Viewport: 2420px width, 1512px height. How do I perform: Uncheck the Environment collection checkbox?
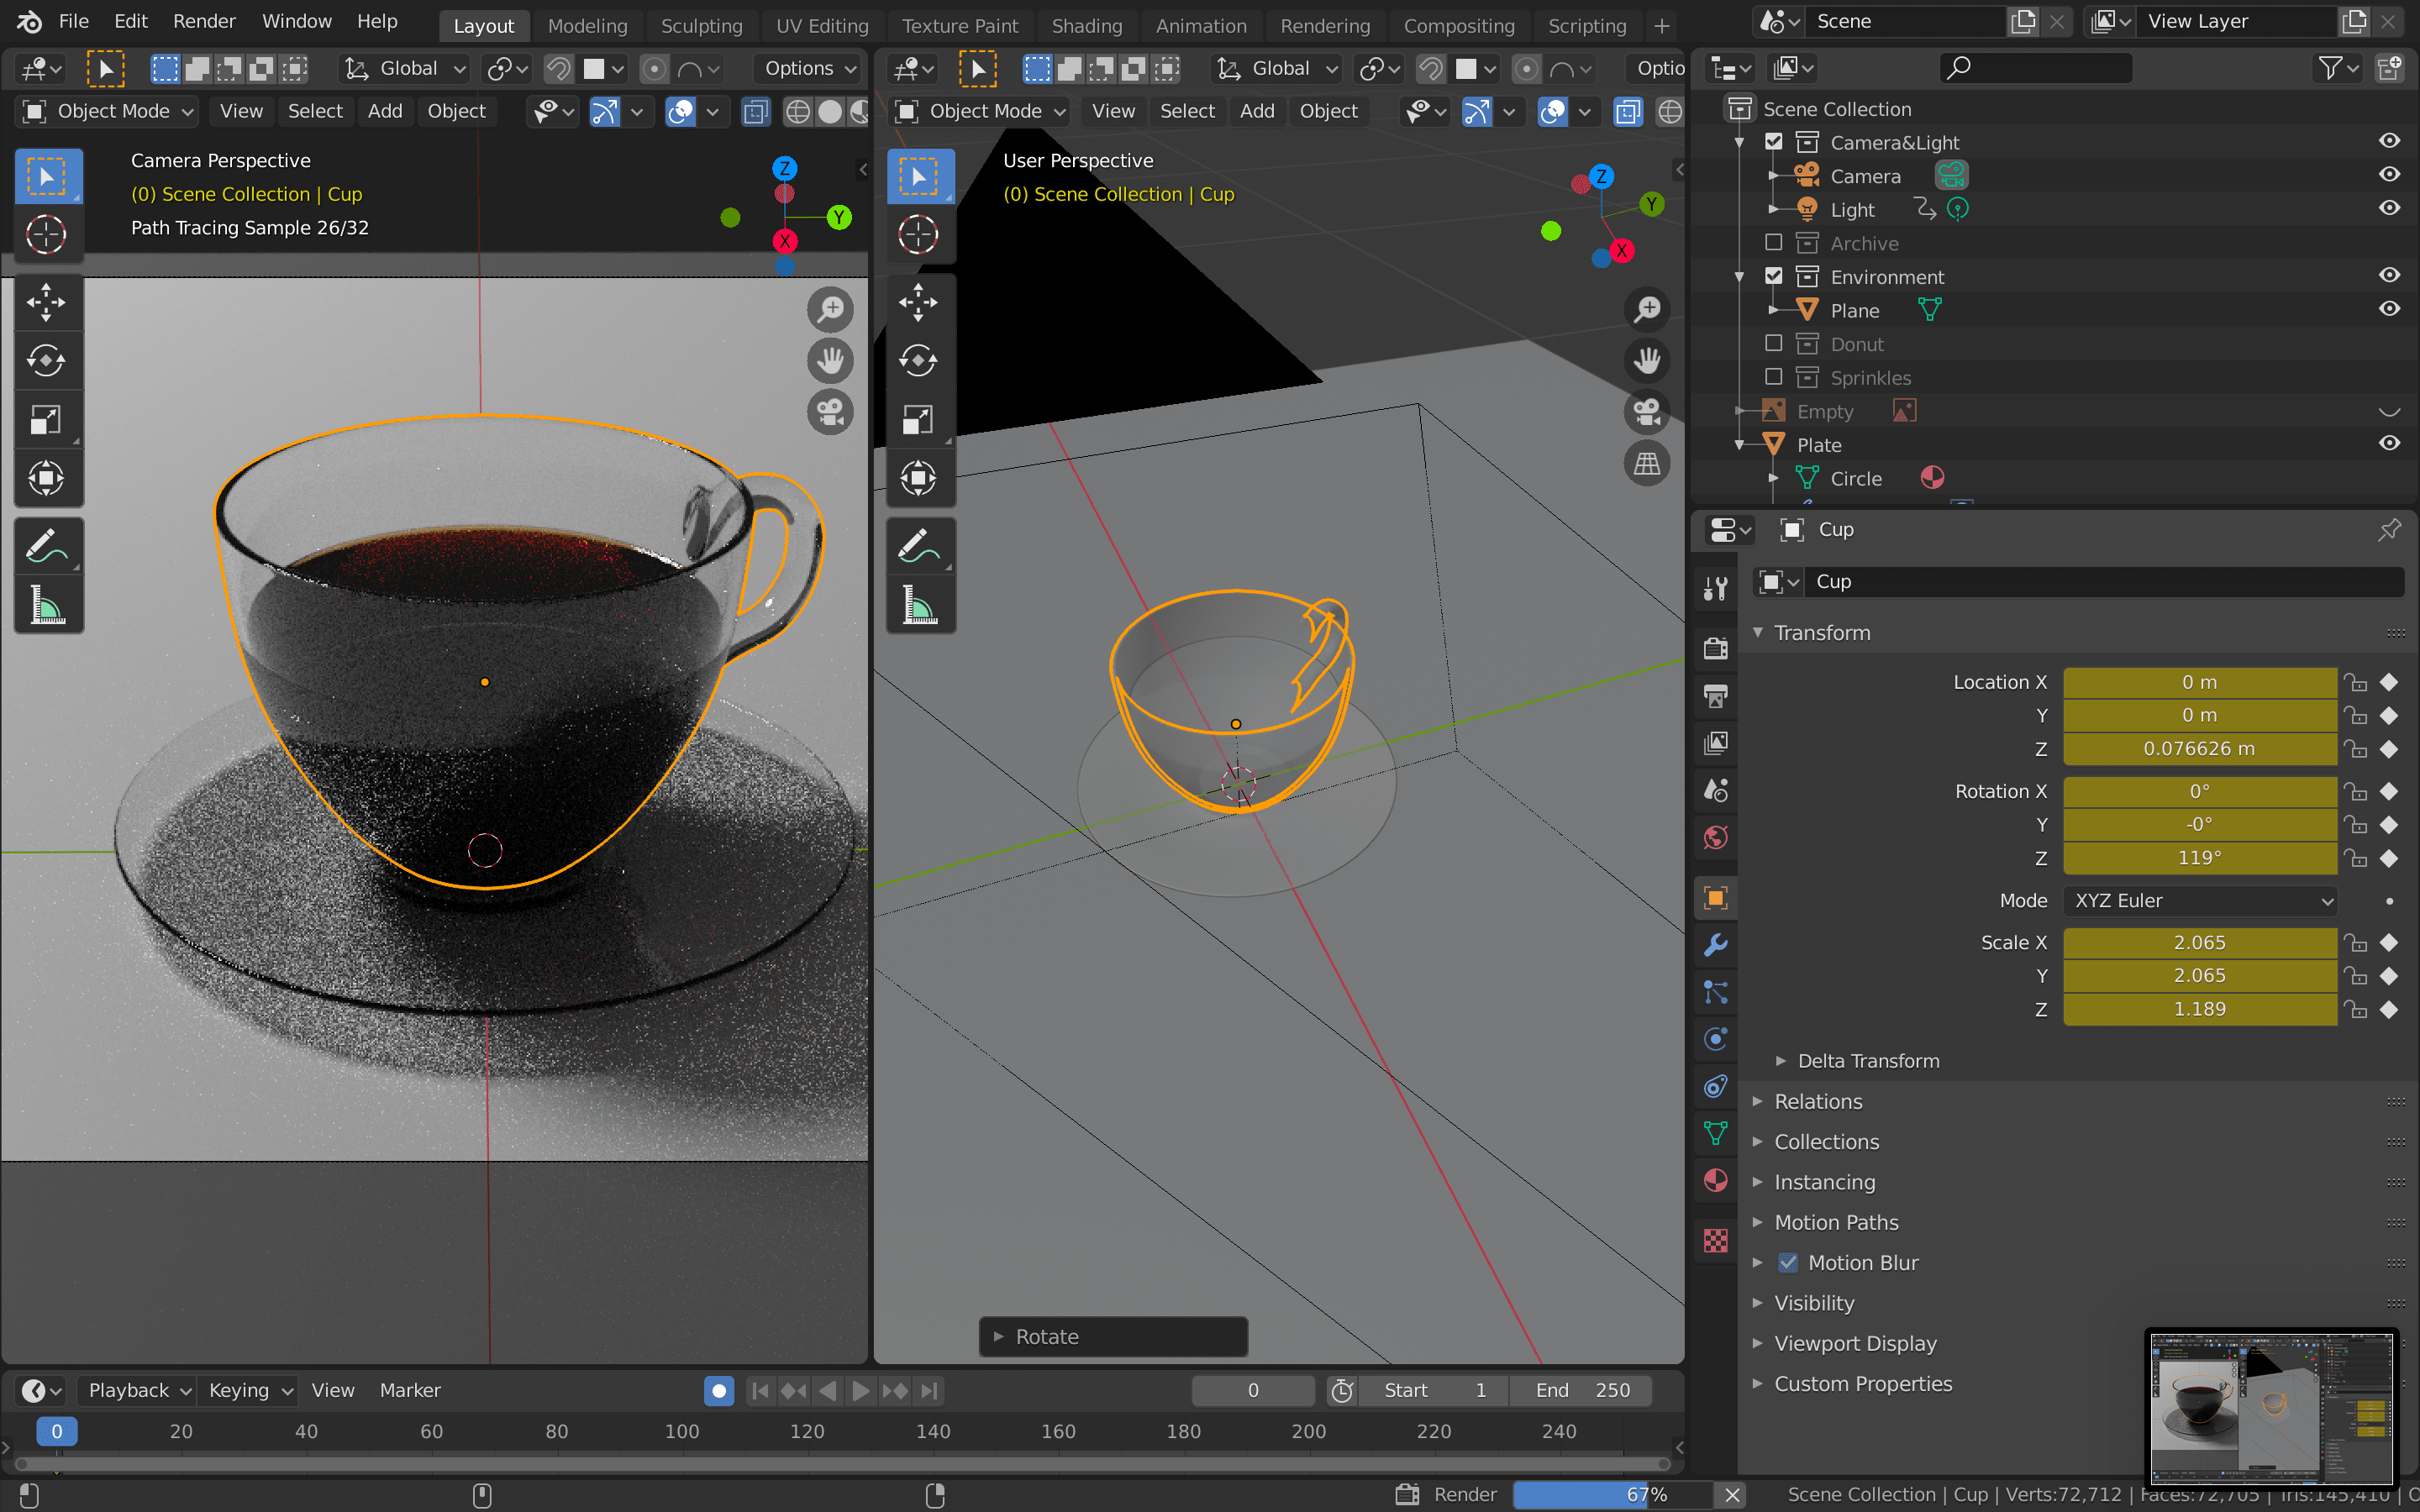[x=1773, y=276]
